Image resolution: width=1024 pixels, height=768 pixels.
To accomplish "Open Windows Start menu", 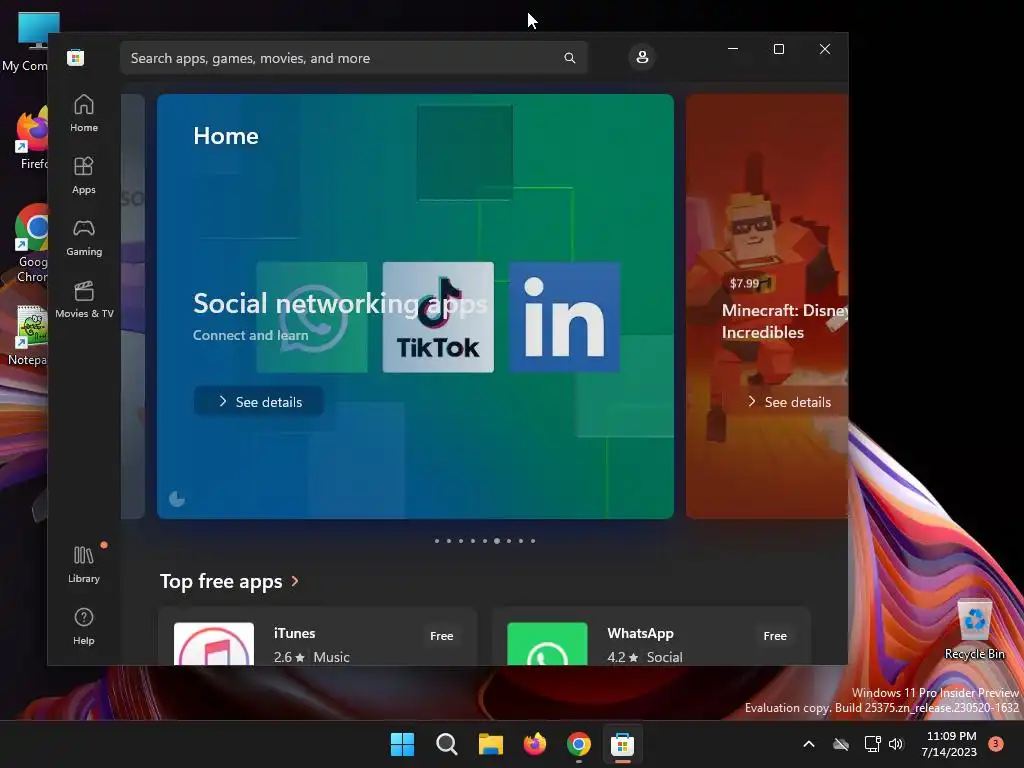I will (402, 744).
